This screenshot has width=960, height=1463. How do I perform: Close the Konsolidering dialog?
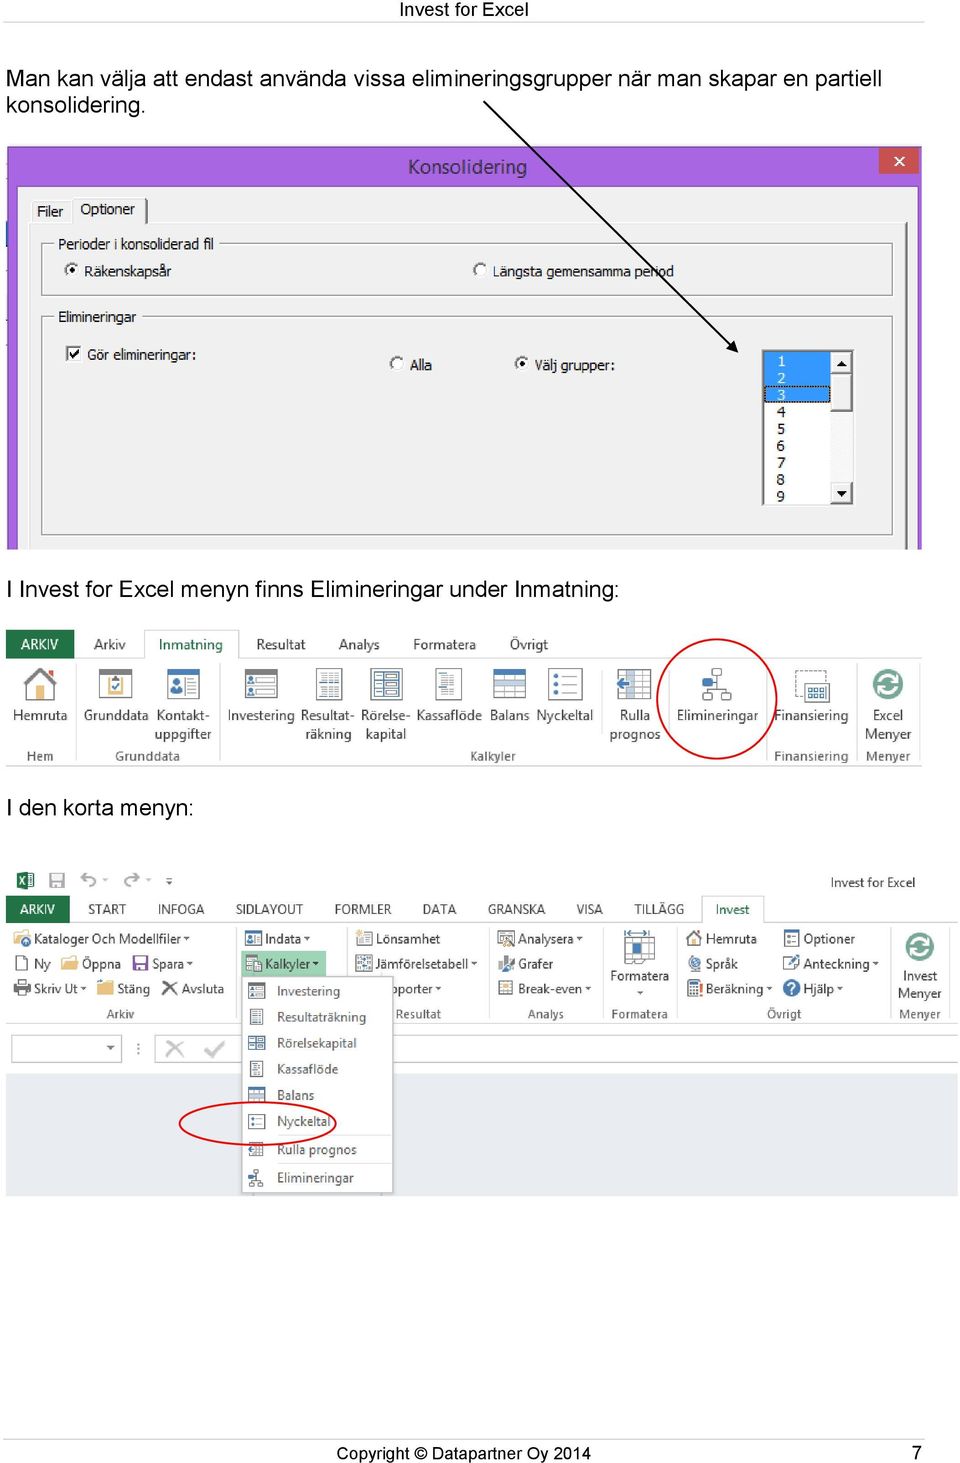click(899, 161)
